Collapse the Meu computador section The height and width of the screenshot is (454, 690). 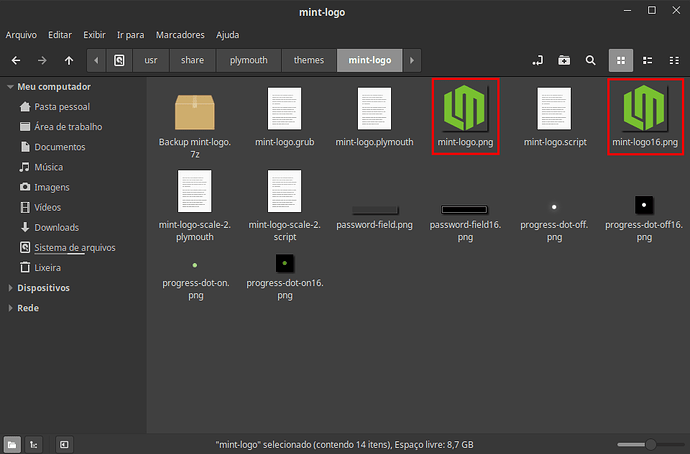pyautogui.click(x=10, y=87)
